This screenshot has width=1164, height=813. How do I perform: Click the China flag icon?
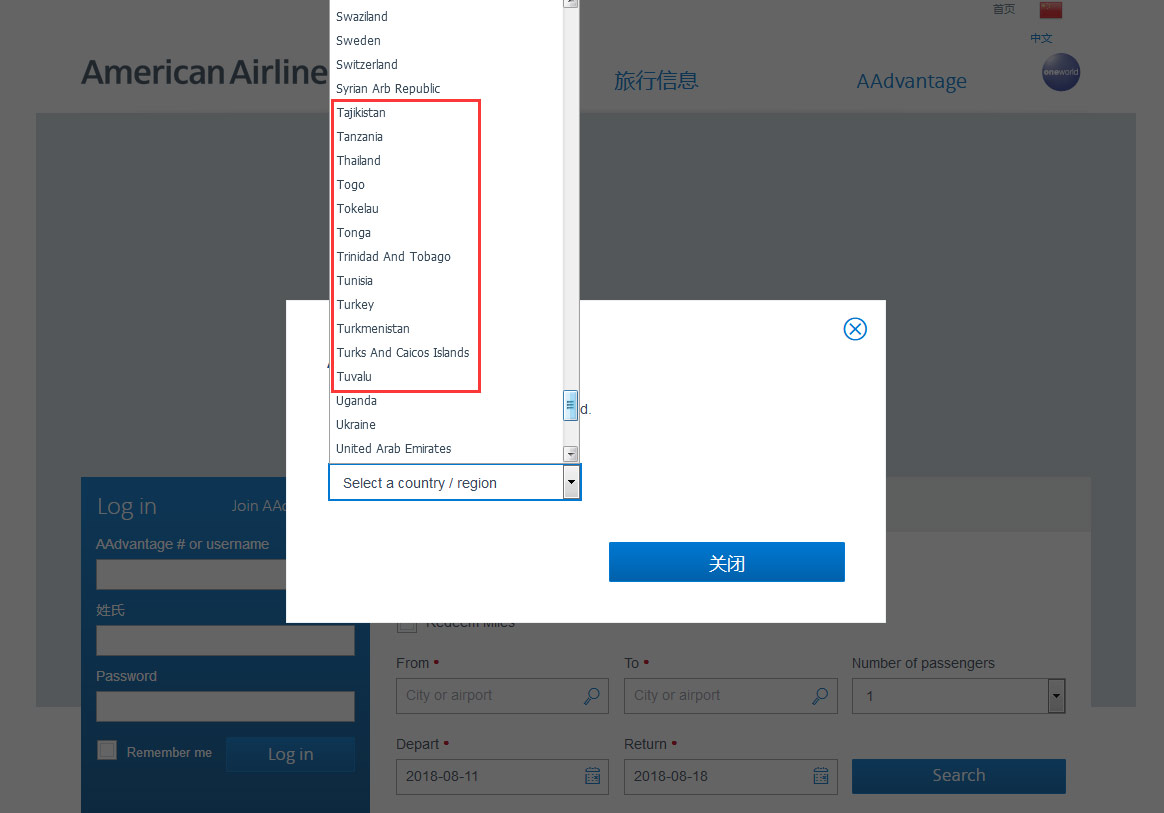pos(1050,10)
